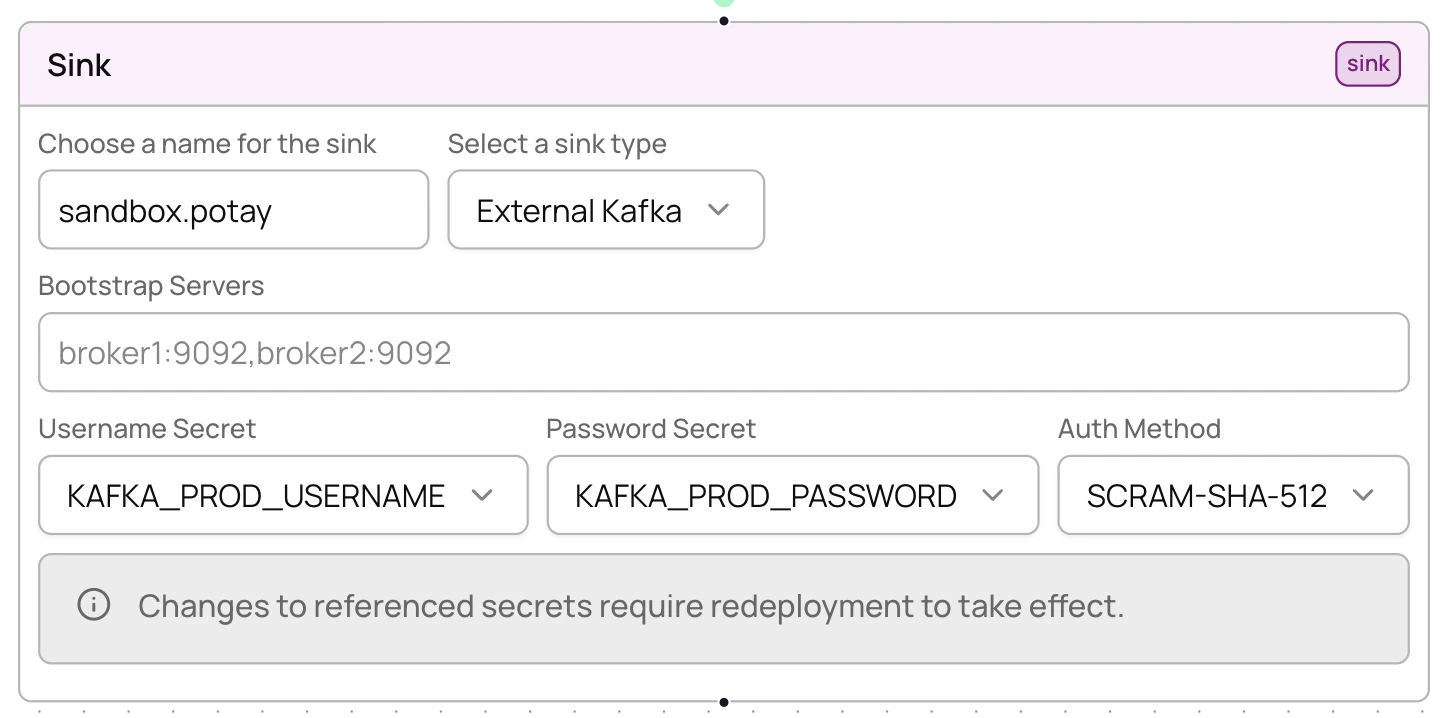Open the External Kafka sink type selector
1450x718 pixels.
605,210
